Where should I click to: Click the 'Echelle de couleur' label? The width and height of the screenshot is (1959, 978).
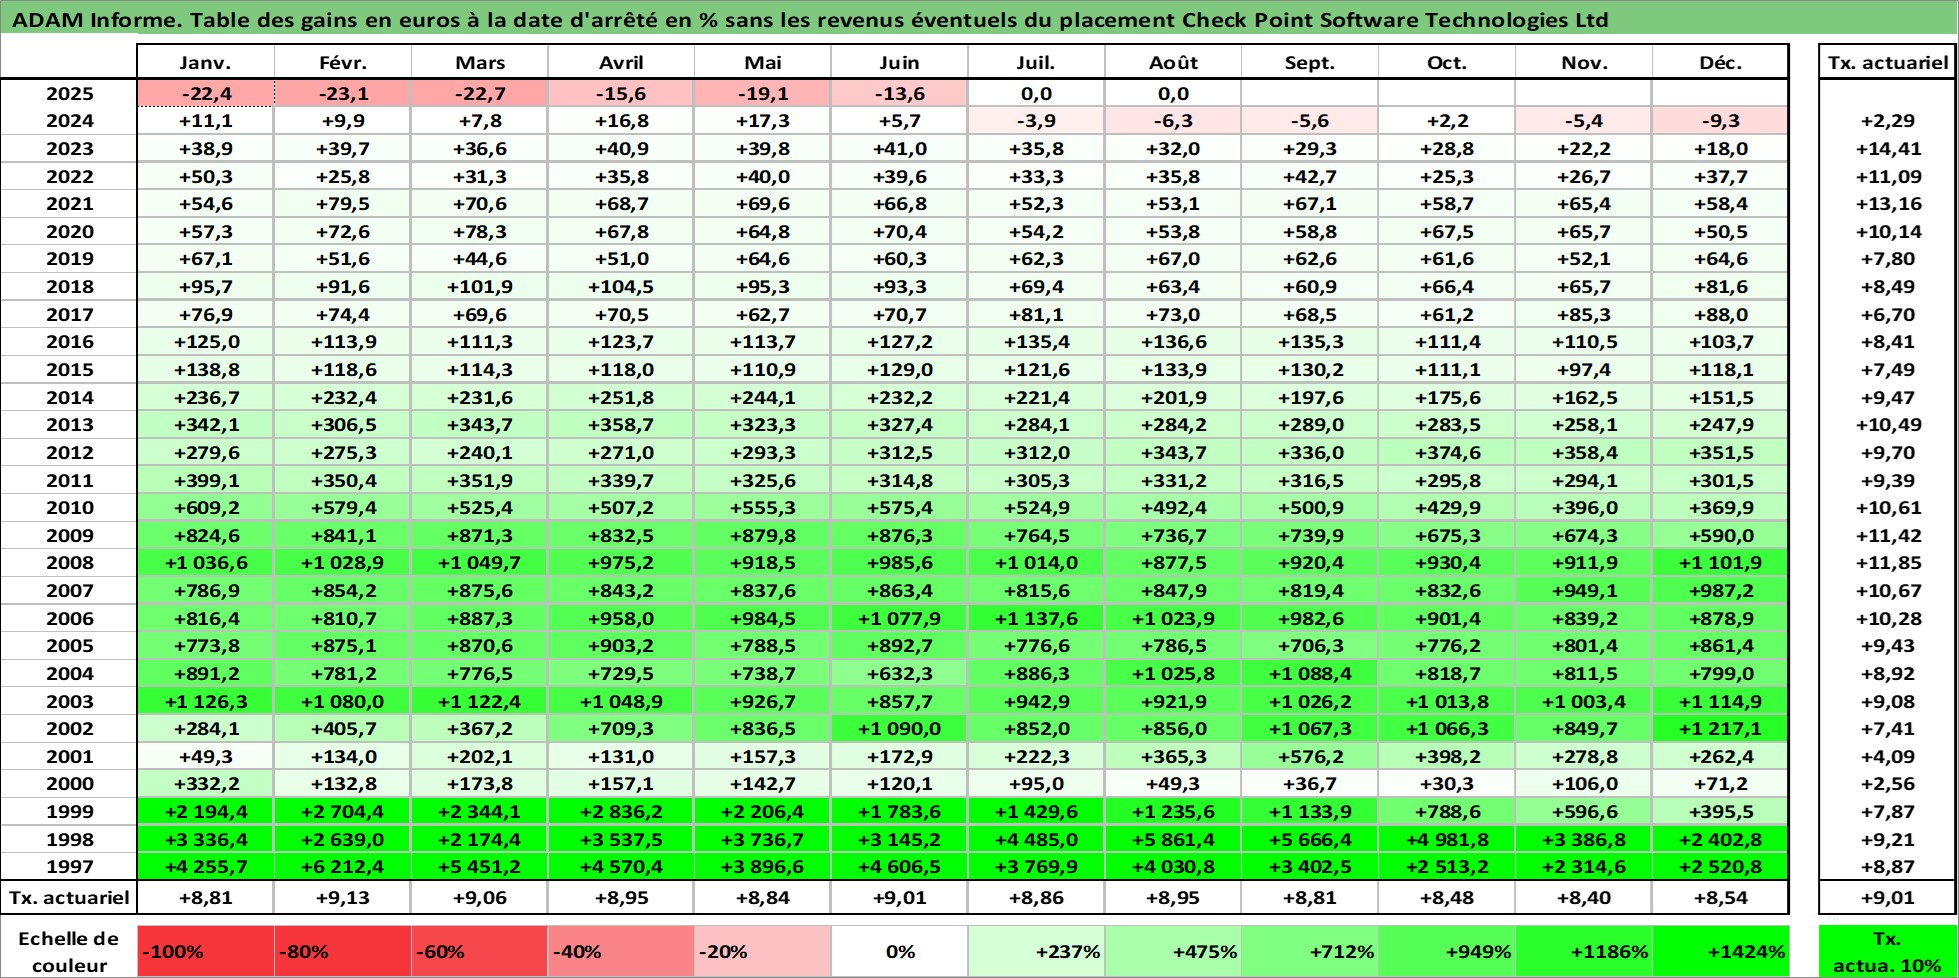pos(69,951)
